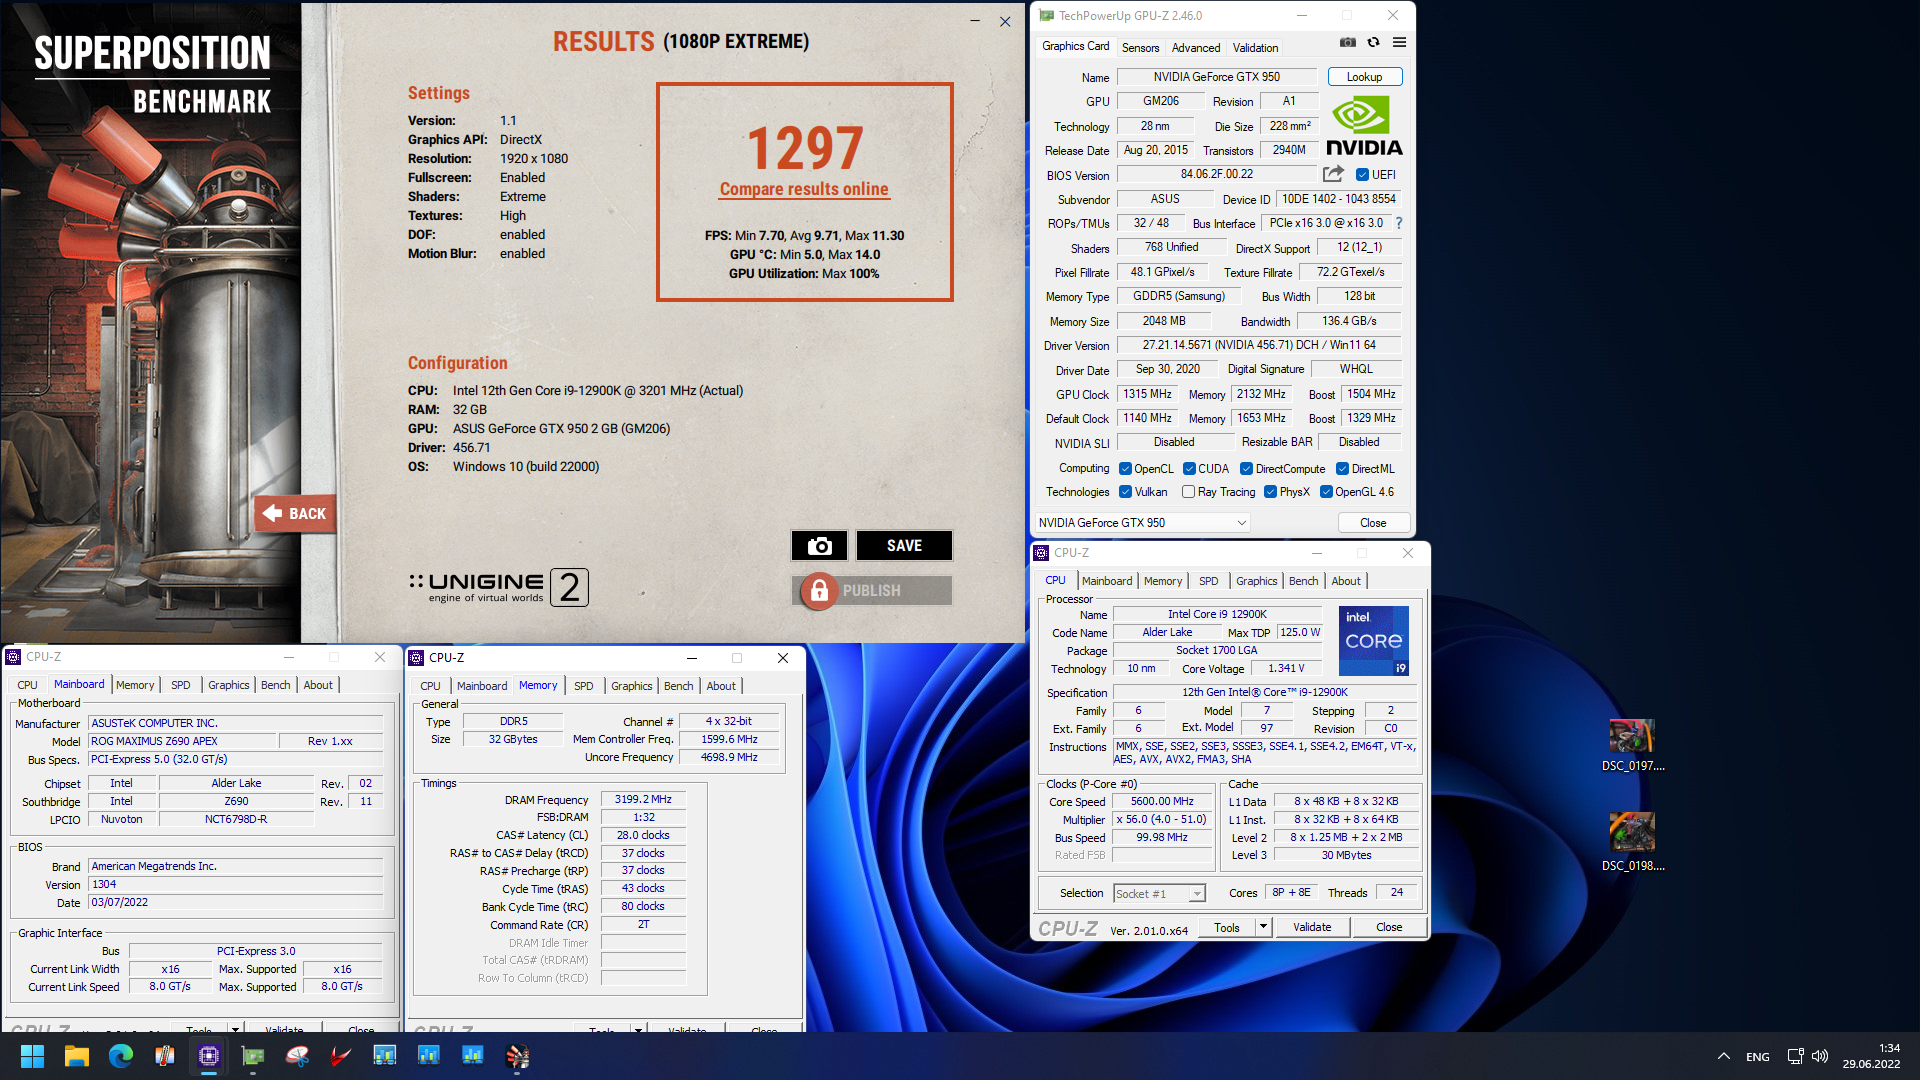This screenshot has width=1920, height=1080.
Task: Open File Explorer from taskbar
Action: [x=77, y=1056]
